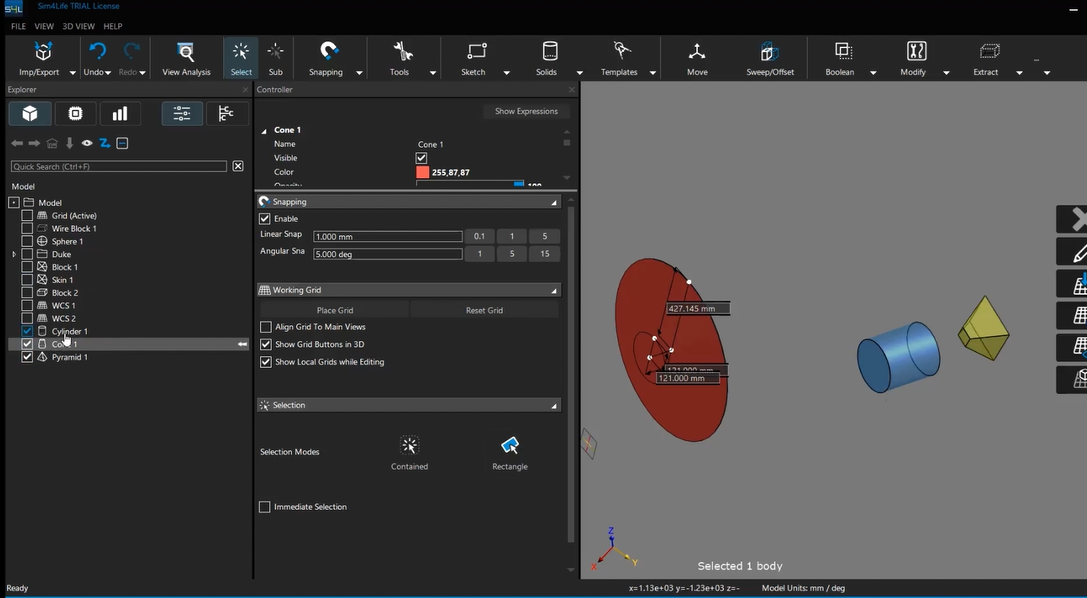Screen dimensions: 1087x598
Task: Select the Rectangle selection mode icon
Action: (x=510, y=446)
